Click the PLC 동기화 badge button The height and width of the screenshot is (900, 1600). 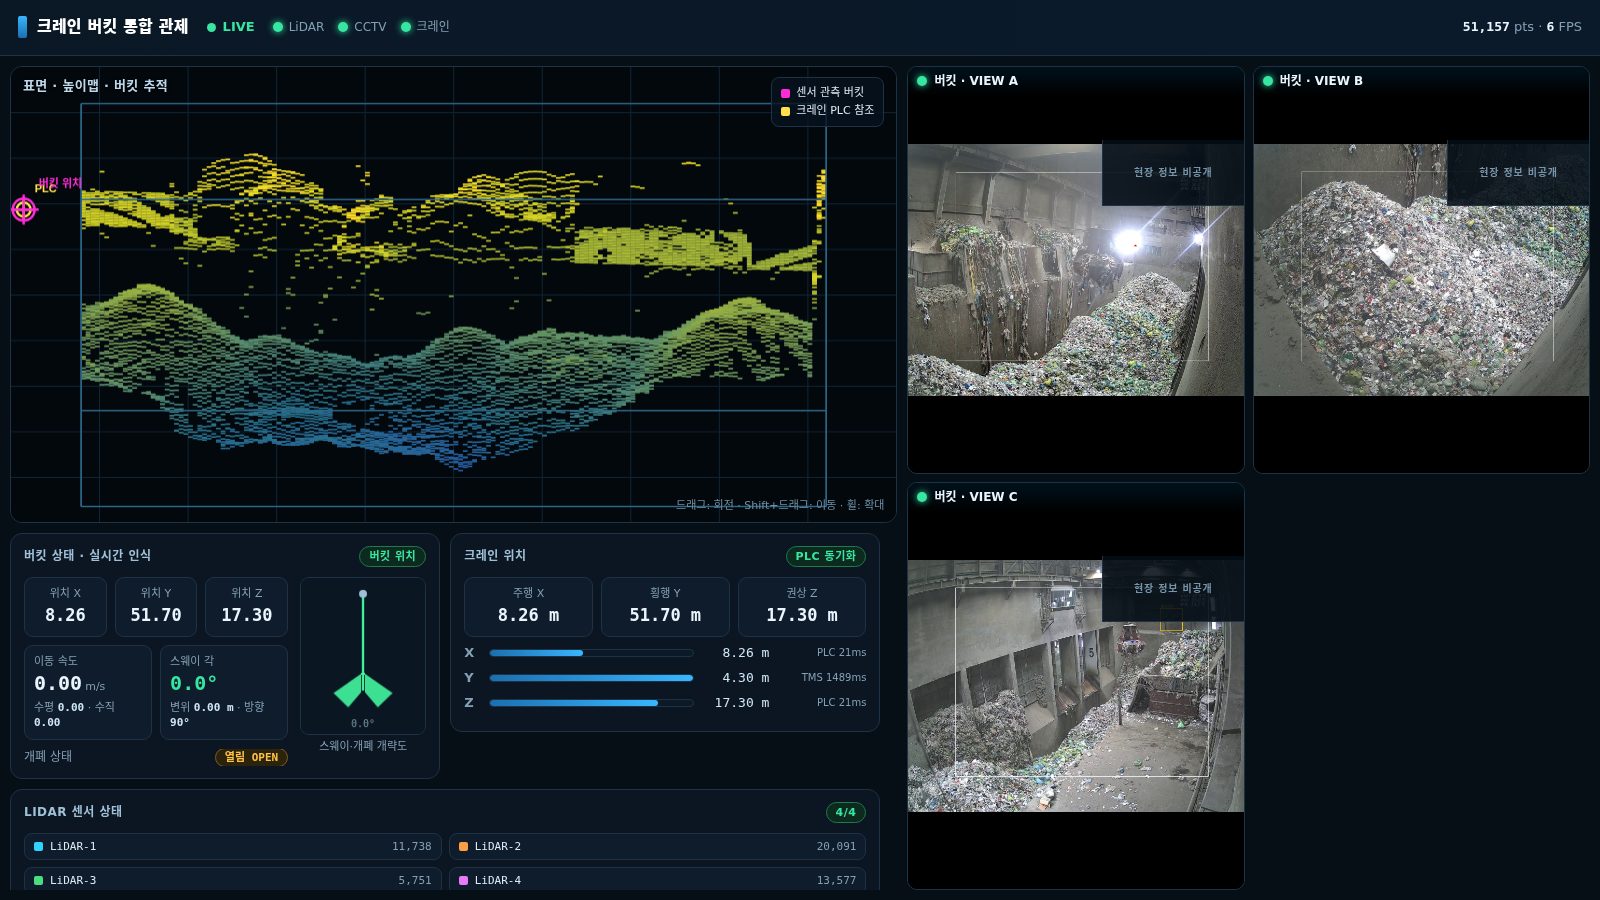tap(826, 556)
